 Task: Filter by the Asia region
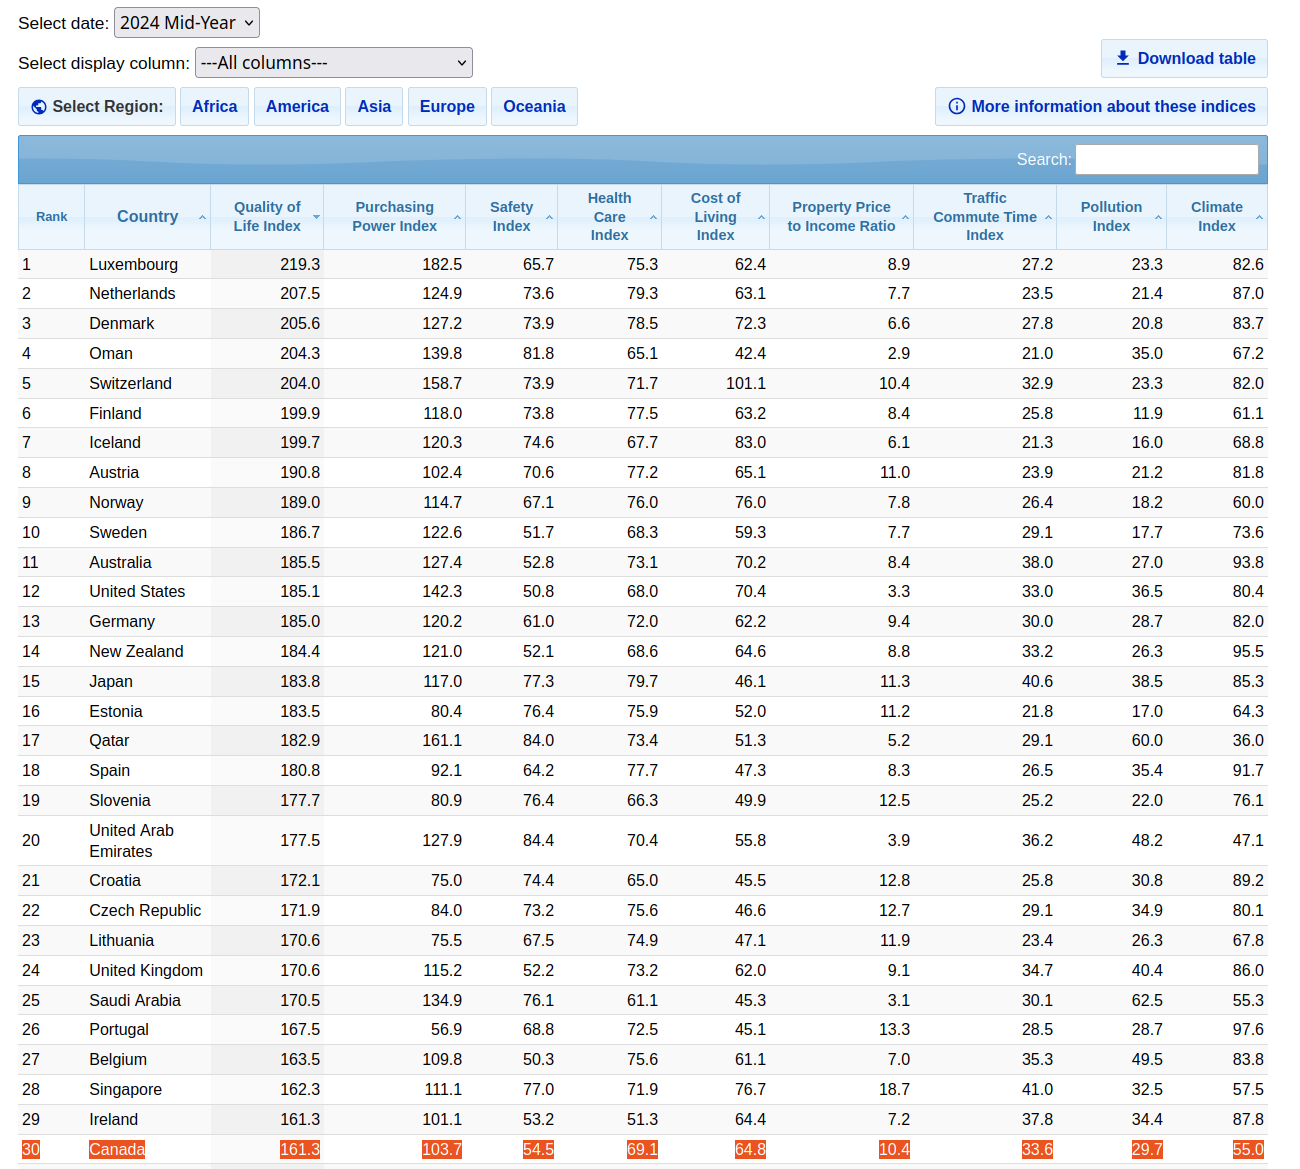coord(374,107)
